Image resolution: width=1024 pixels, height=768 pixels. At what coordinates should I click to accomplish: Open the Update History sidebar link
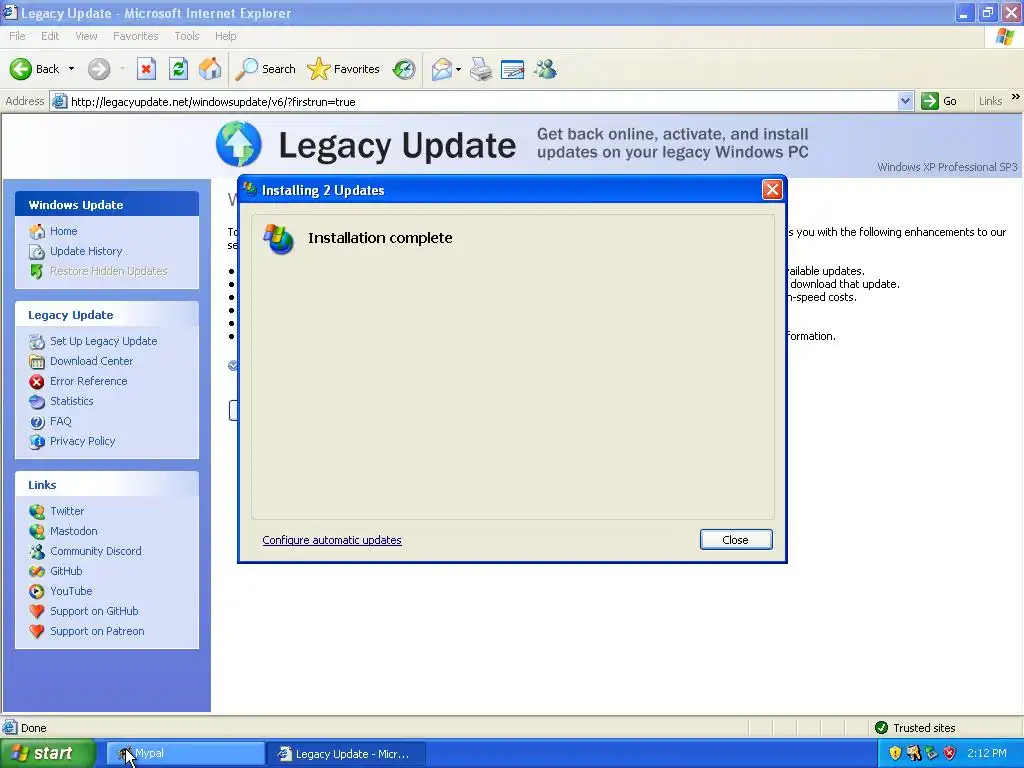[86, 251]
